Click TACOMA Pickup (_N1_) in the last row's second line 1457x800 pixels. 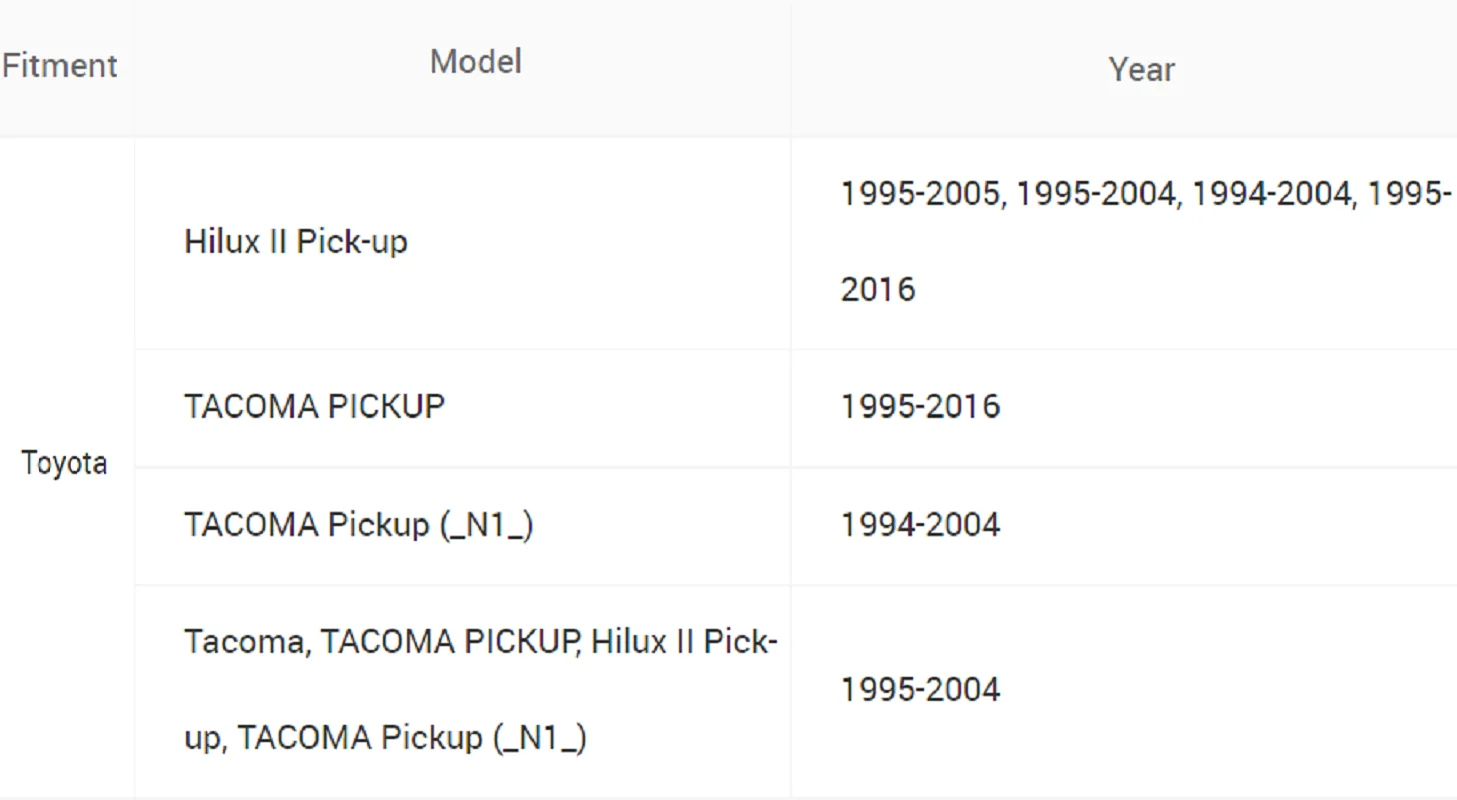[x=412, y=738]
